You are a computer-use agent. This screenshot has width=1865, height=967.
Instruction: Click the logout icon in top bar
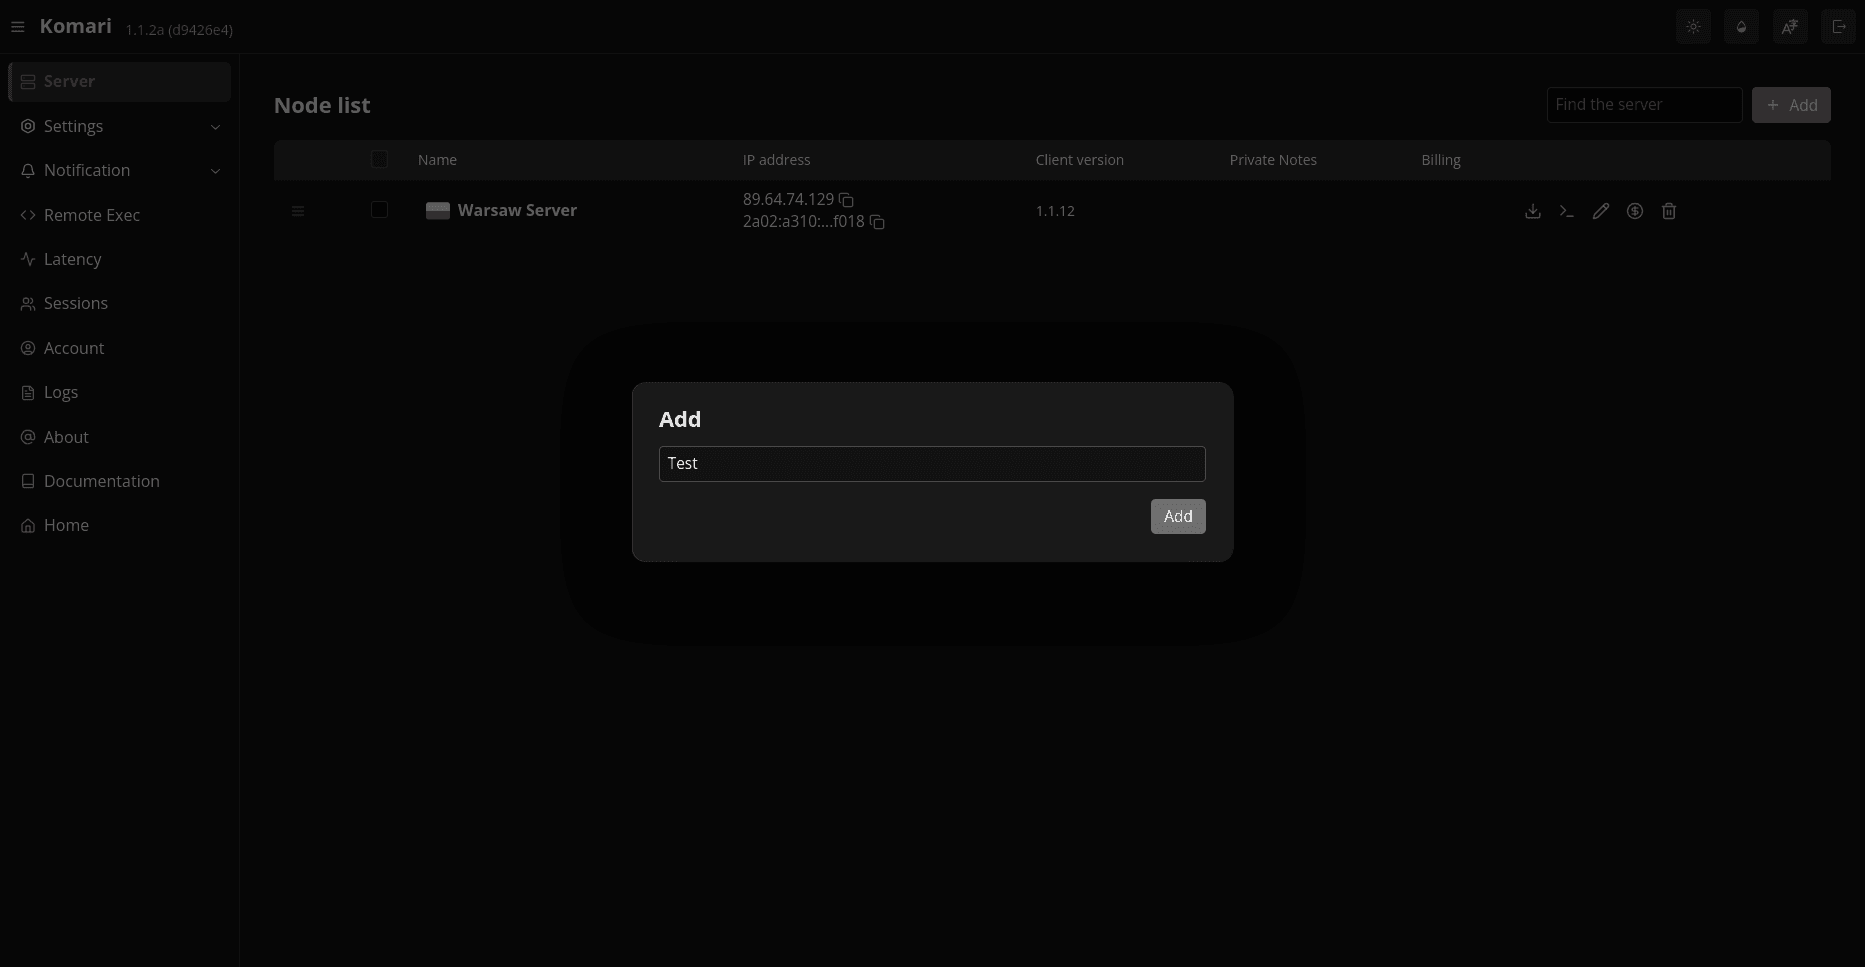pyautogui.click(x=1838, y=27)
